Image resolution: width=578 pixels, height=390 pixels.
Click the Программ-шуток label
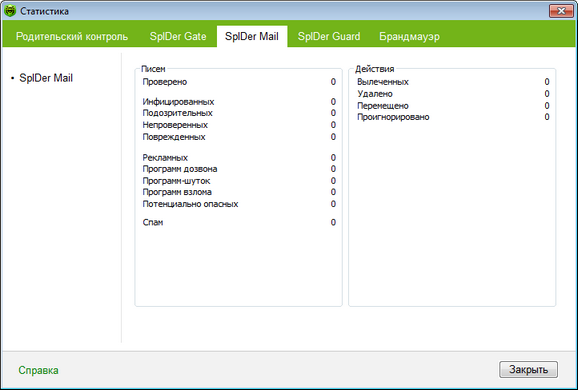tap(176, 181)
